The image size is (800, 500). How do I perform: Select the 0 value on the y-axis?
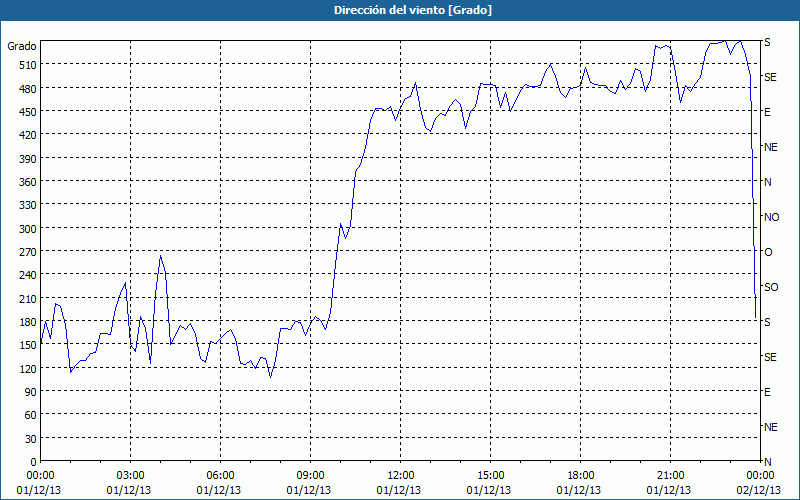(x=34, y=462)
